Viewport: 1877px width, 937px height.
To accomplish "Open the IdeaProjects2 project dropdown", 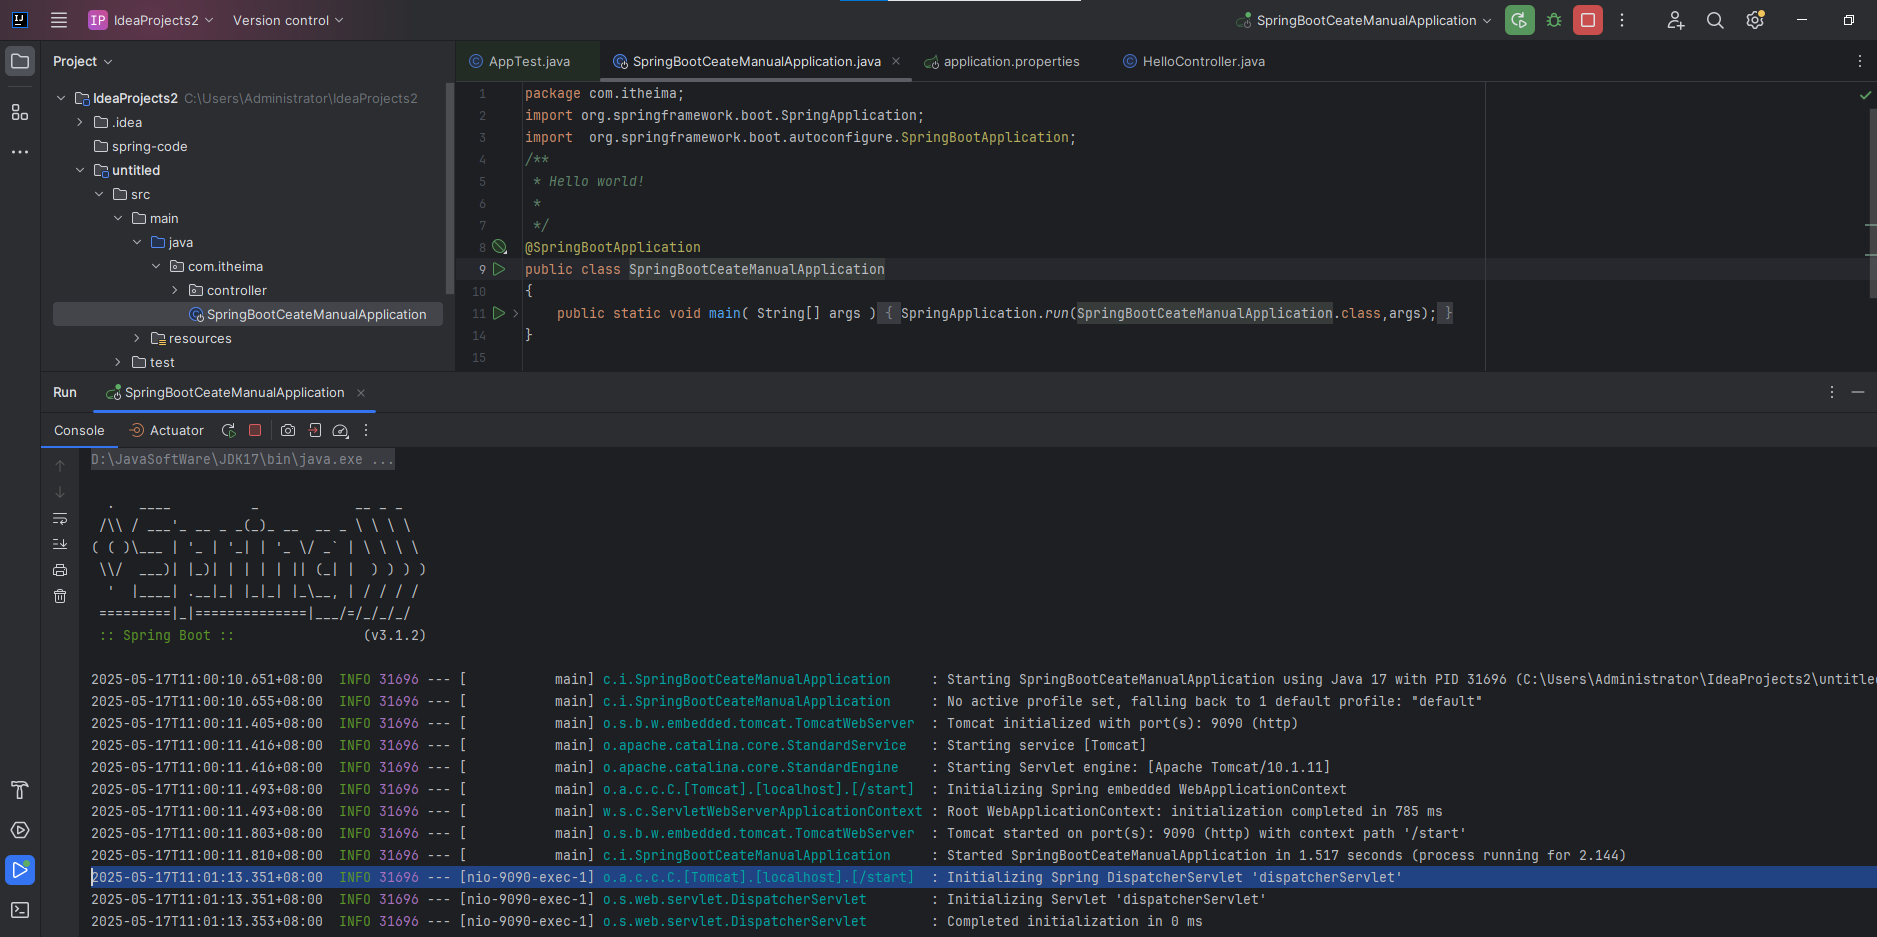I will (151, 20).
